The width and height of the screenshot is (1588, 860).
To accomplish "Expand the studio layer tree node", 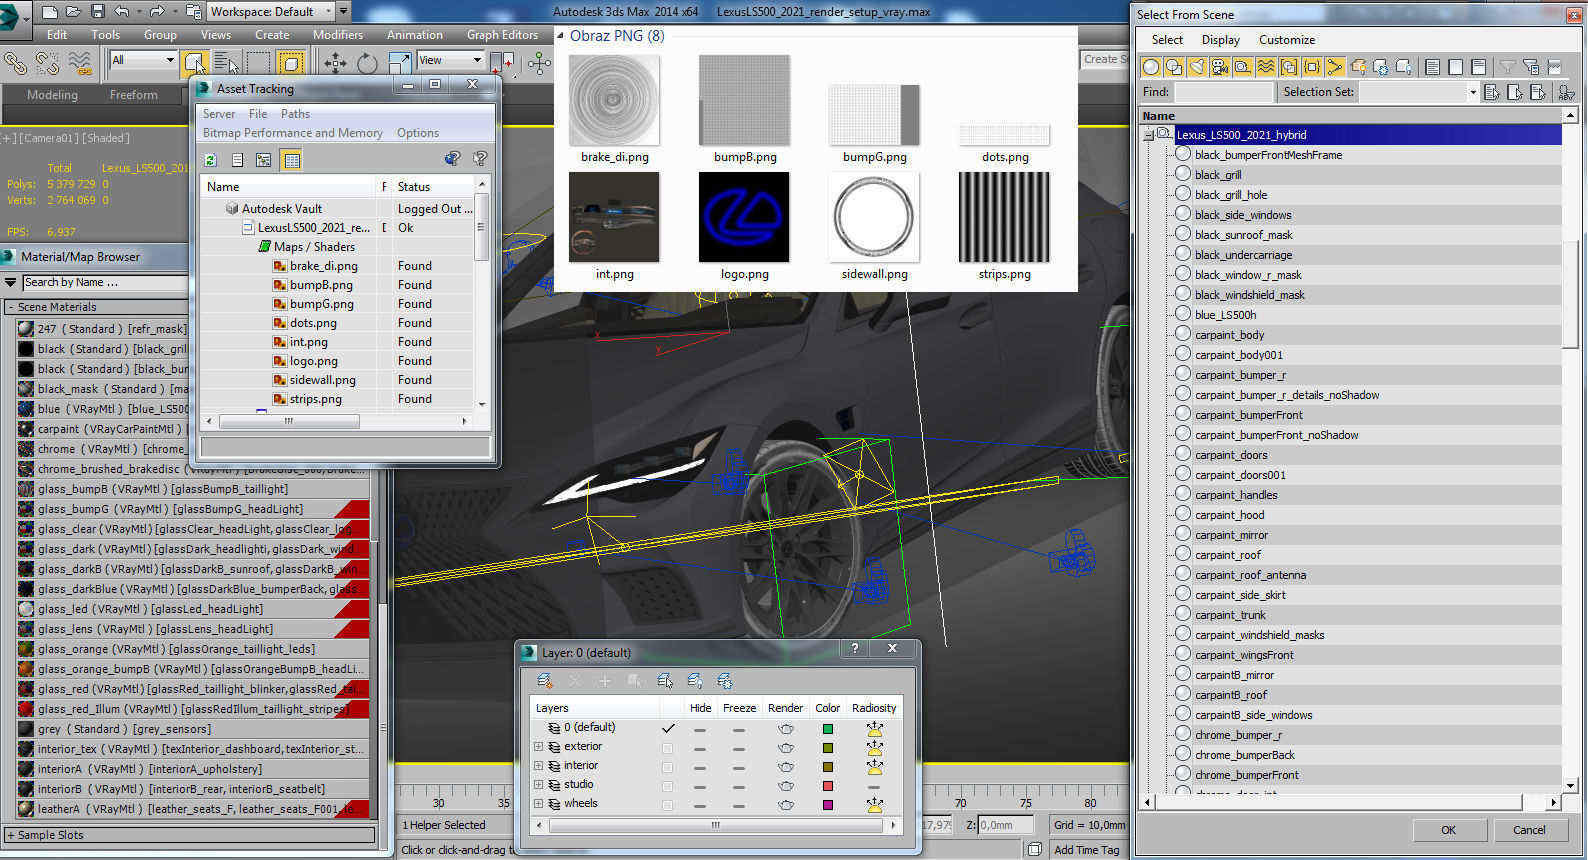I will [x=538, y=785].
